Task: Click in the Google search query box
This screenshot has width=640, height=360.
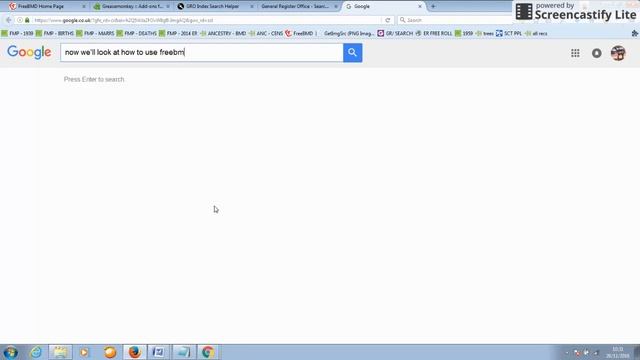Action: [202, 53]
